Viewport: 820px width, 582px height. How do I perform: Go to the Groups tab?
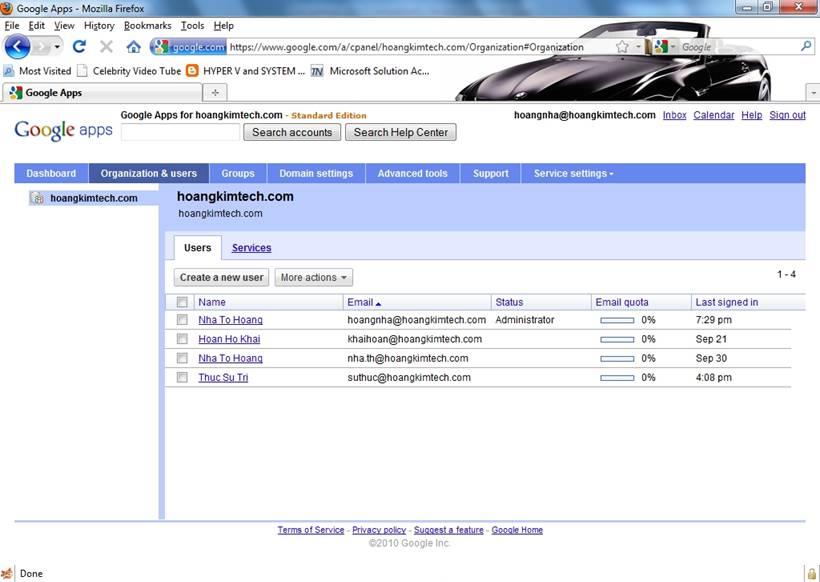coord(238,174)
